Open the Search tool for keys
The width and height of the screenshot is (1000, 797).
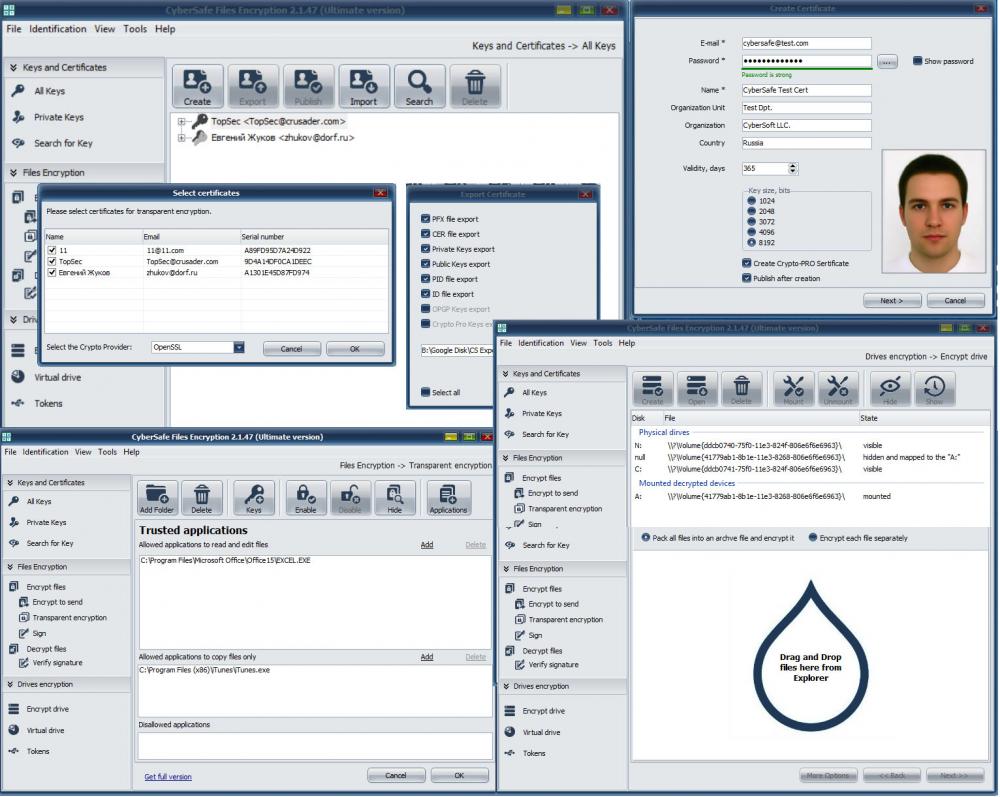[x=420, y=85]
